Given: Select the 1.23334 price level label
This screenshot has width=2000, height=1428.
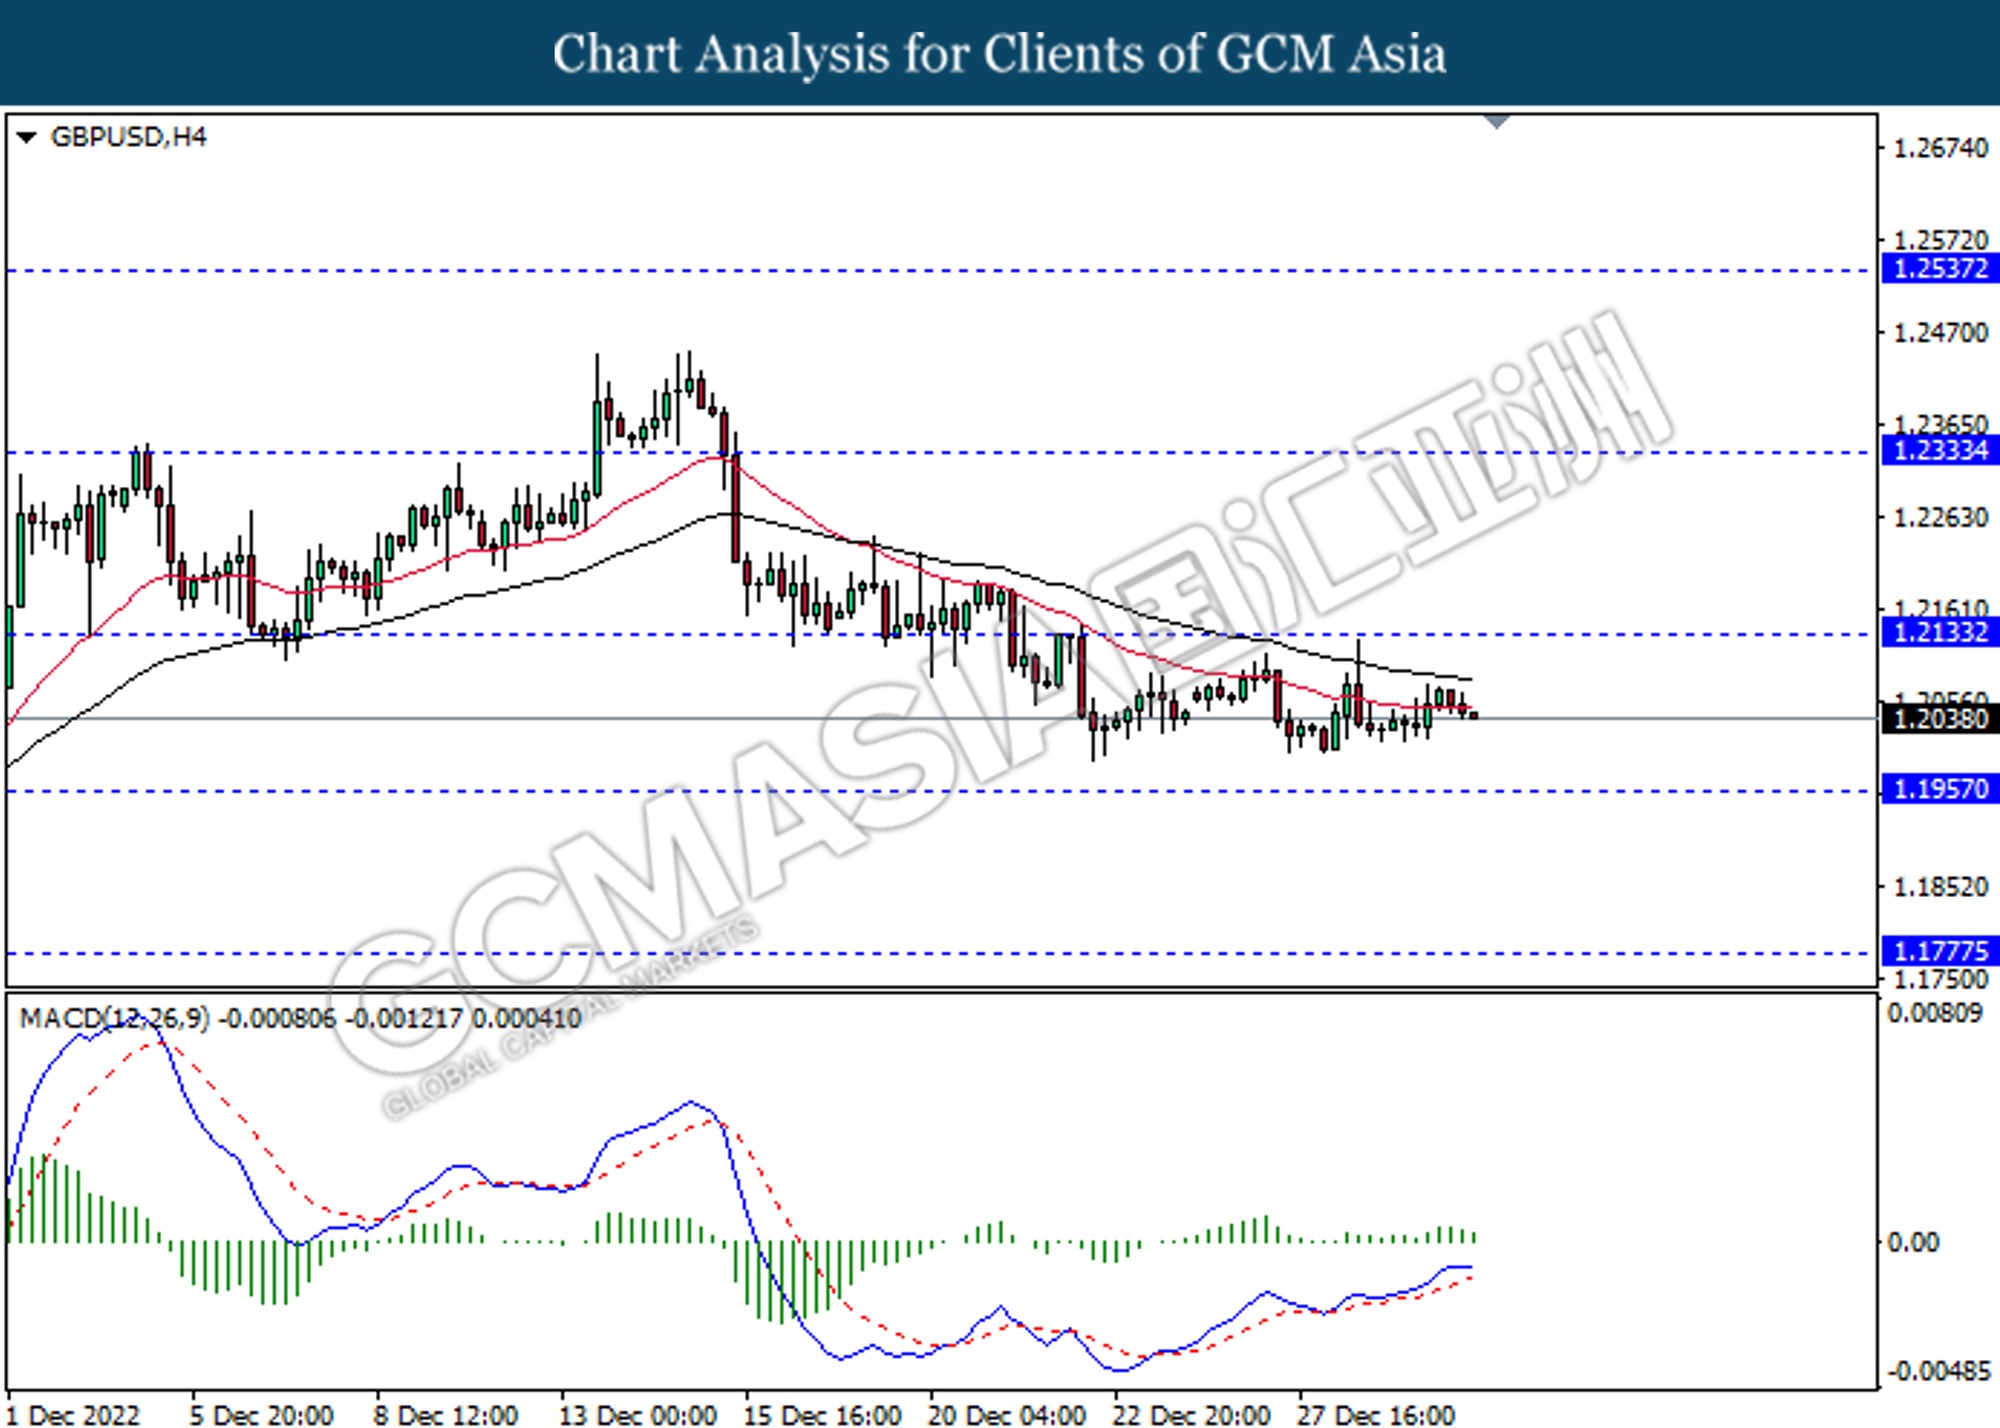Looking at the screenshot, I should (x=1940, y=451).
